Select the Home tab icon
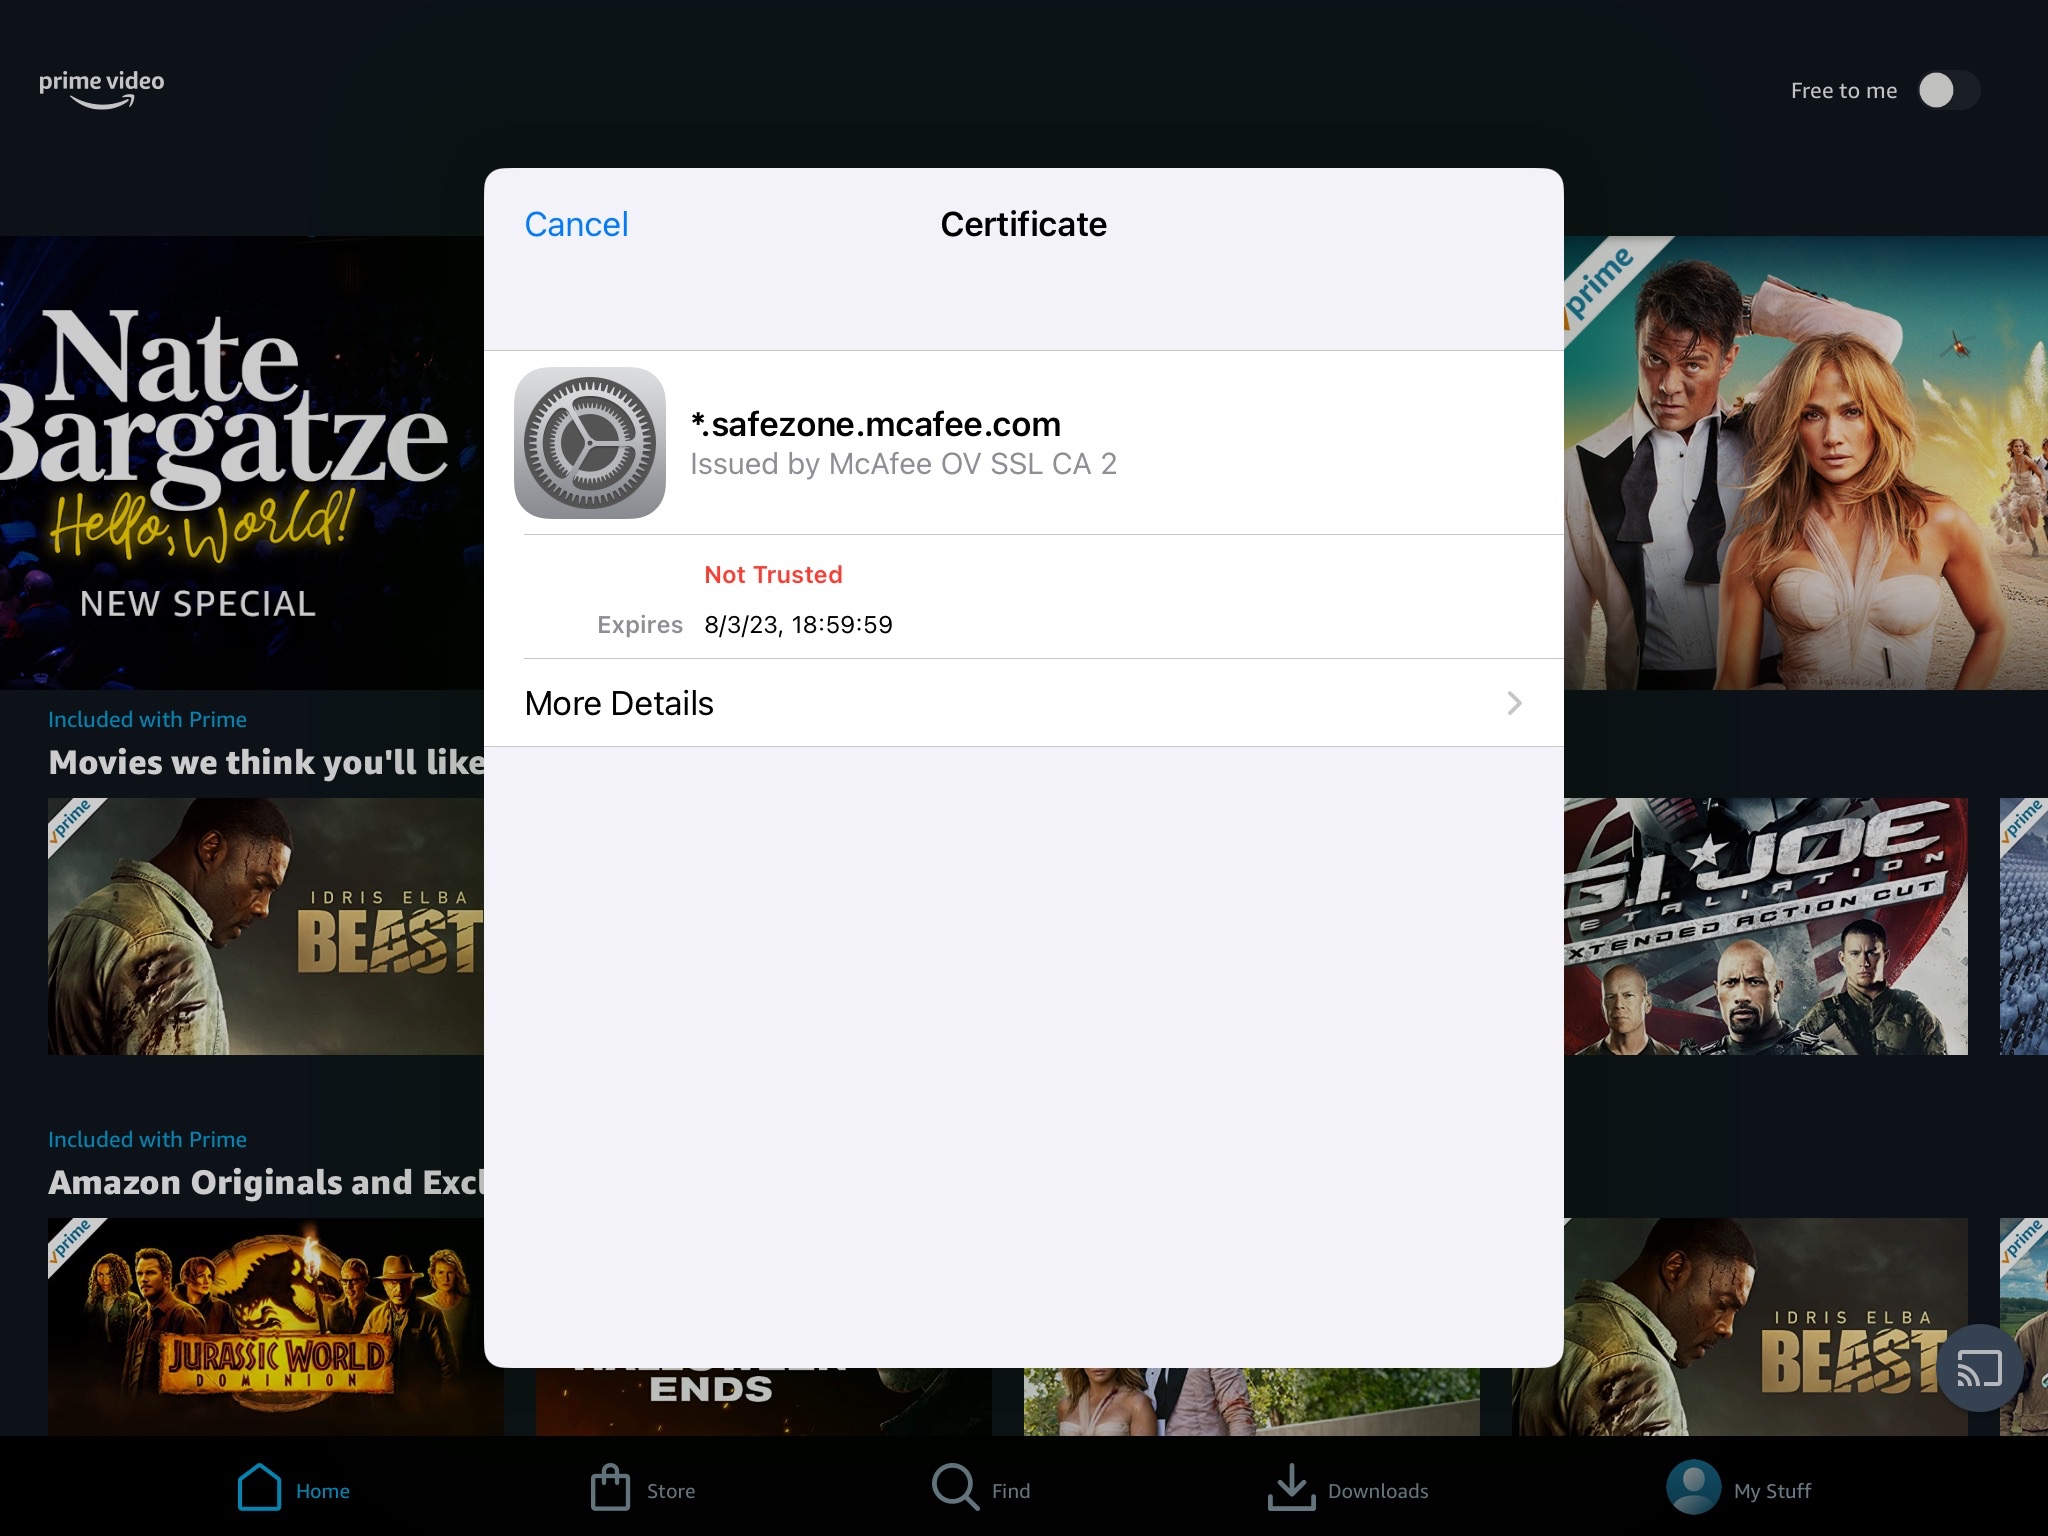 [258, 1487]
